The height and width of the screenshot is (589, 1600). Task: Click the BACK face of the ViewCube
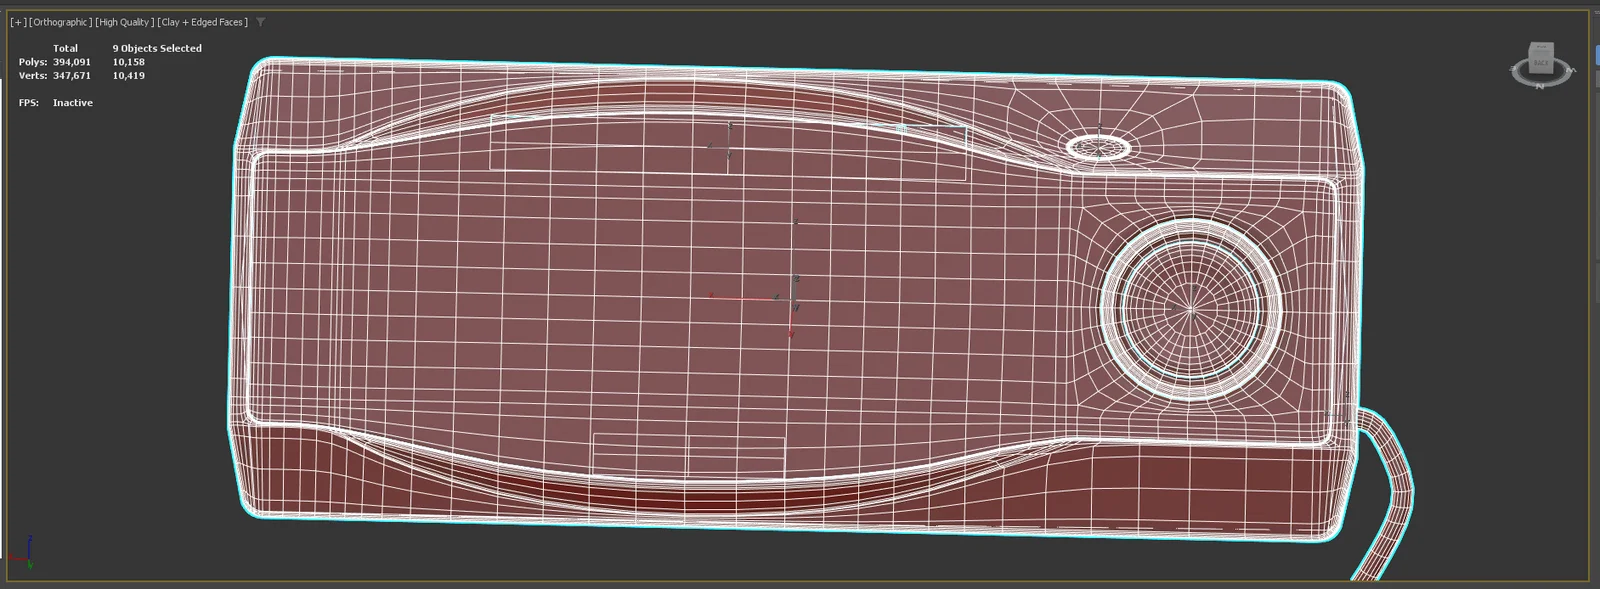tap(1541, 64)
